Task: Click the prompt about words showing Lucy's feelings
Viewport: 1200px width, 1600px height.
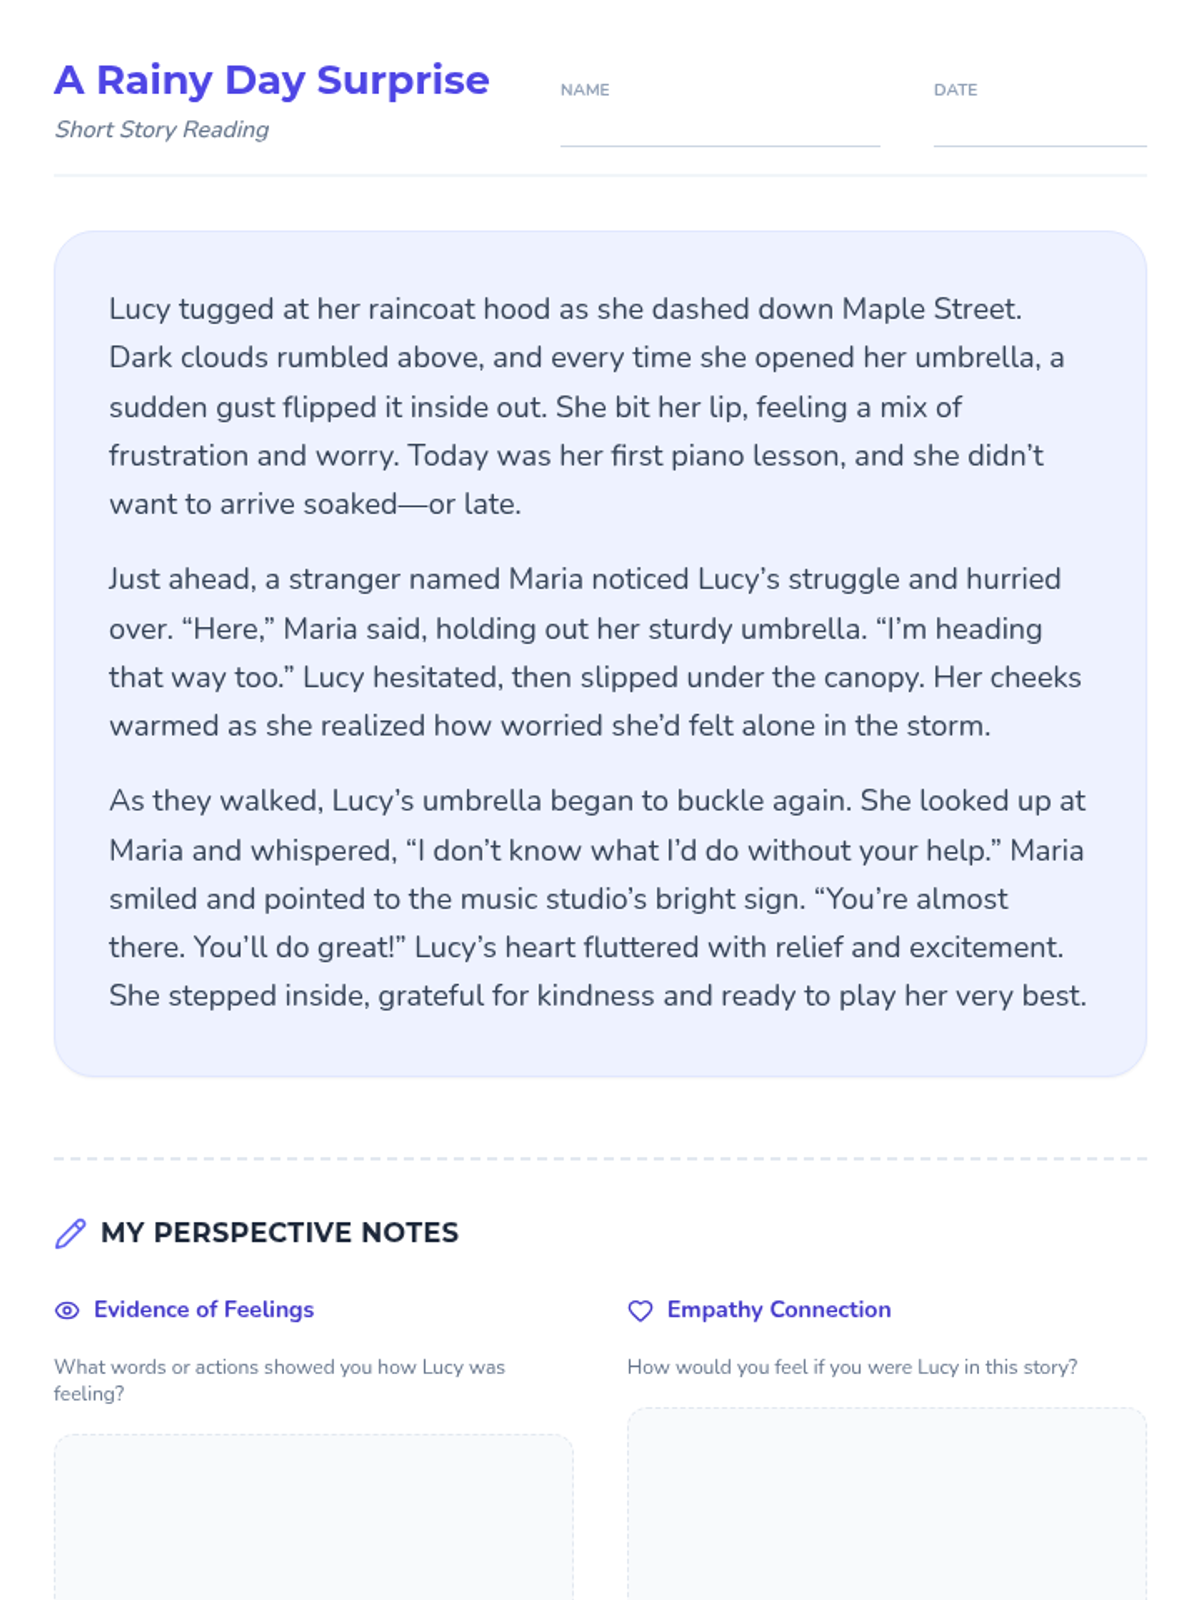Action: 280,1380
